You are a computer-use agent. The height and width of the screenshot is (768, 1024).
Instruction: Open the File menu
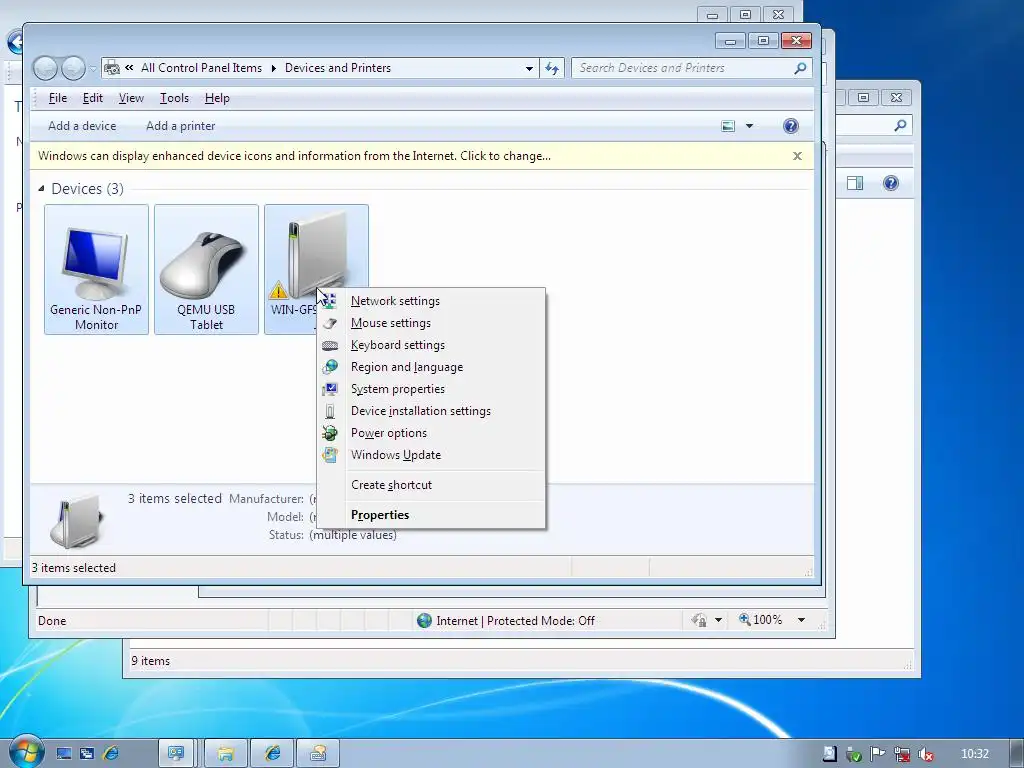[x=57, y=98]
